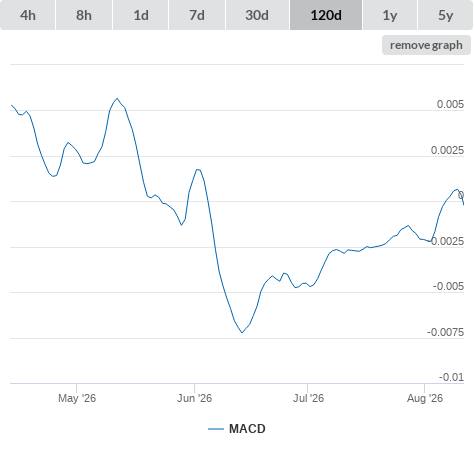Click the -0.01 y-axis label
Viewport: 474px width, 455px height.
click(451, 377)
